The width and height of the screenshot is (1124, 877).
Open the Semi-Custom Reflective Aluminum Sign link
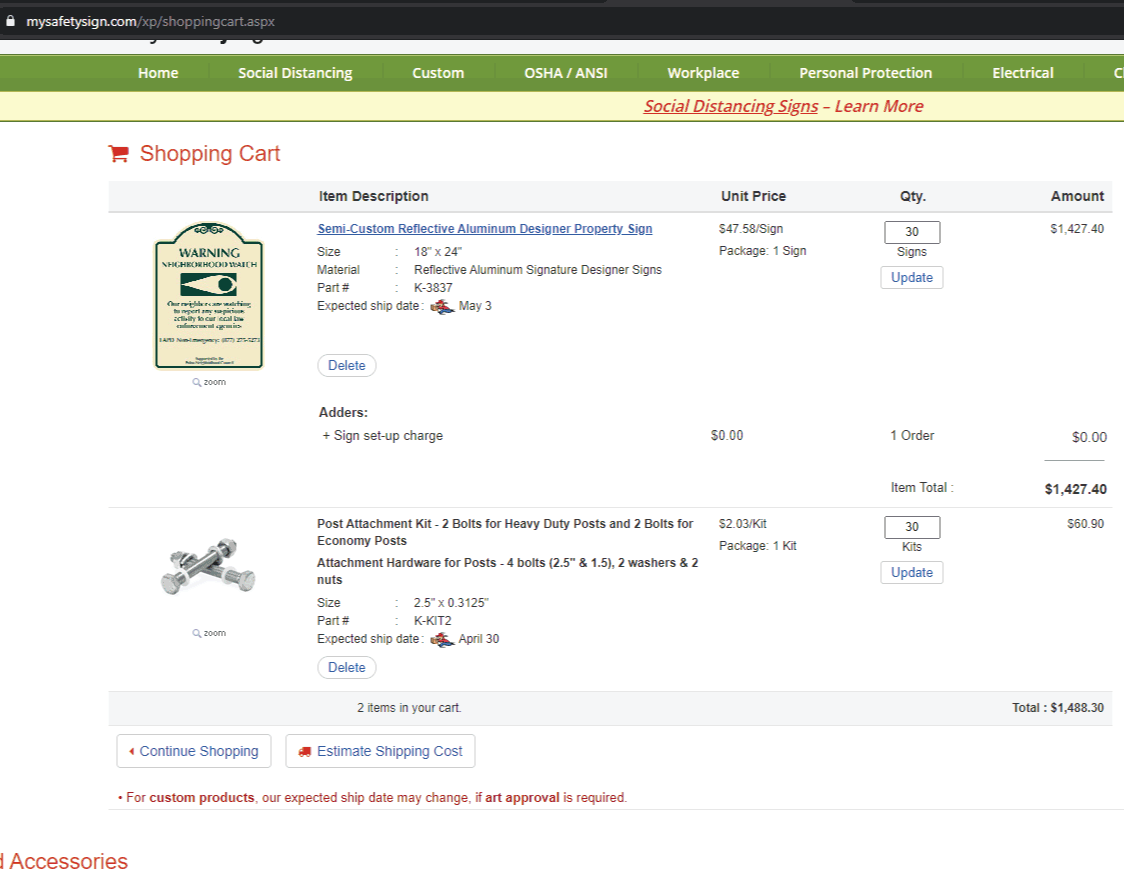[484, 229]
